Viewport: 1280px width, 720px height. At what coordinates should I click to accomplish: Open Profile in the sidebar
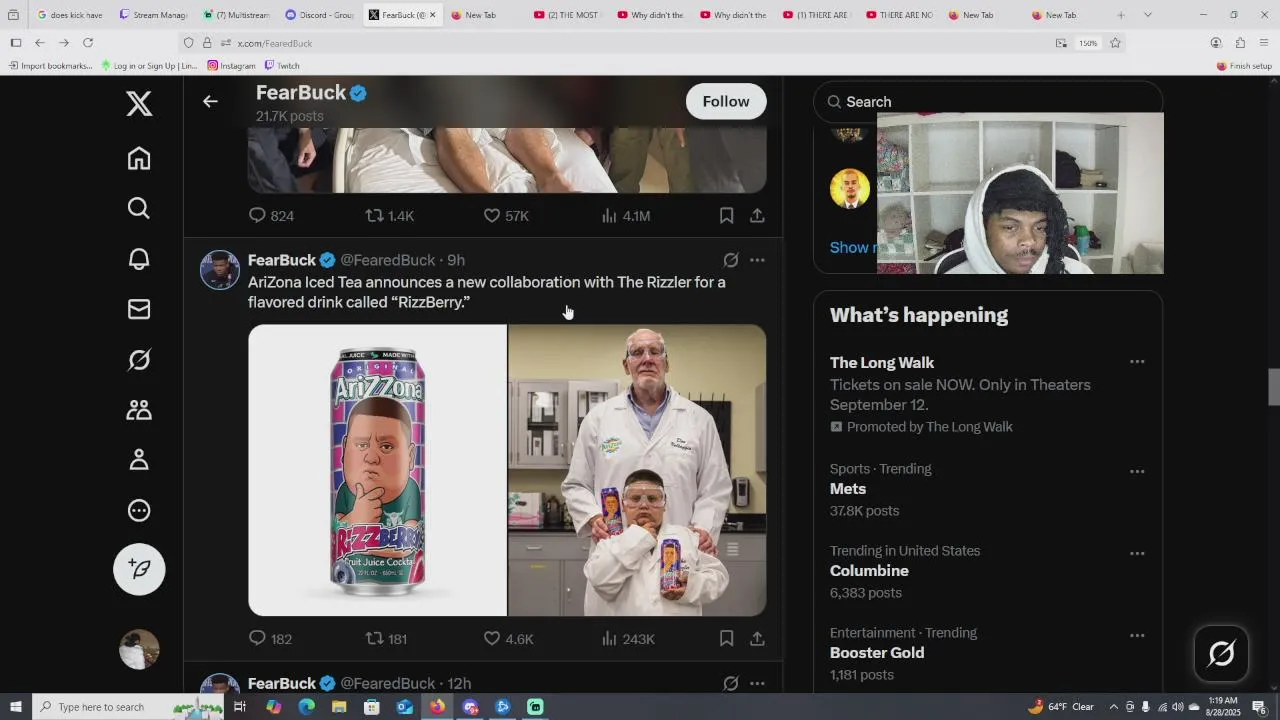[x=139, y=459]
